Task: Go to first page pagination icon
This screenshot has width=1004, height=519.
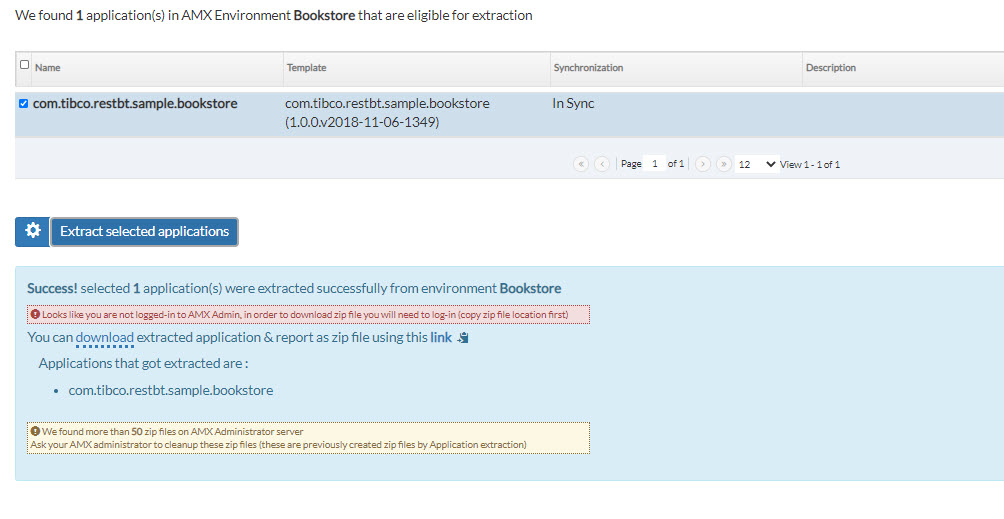Action: coord(581,164)
